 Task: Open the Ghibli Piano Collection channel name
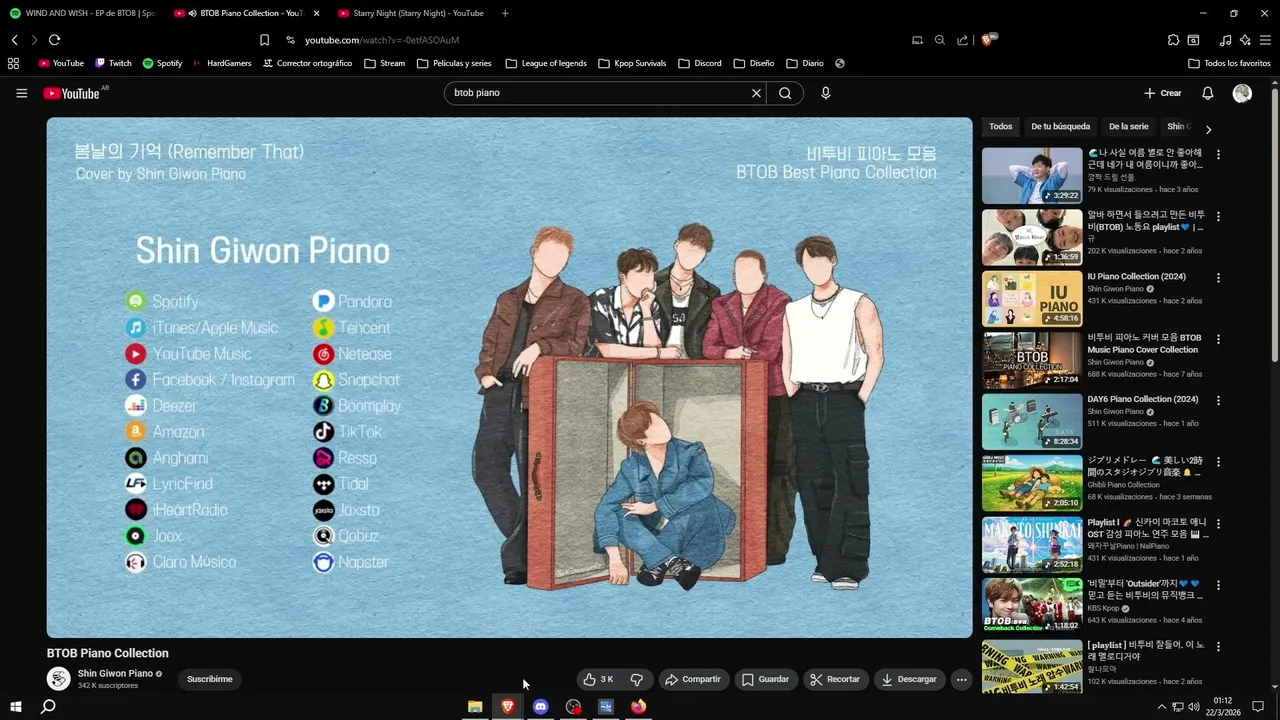click(1123, 485)
